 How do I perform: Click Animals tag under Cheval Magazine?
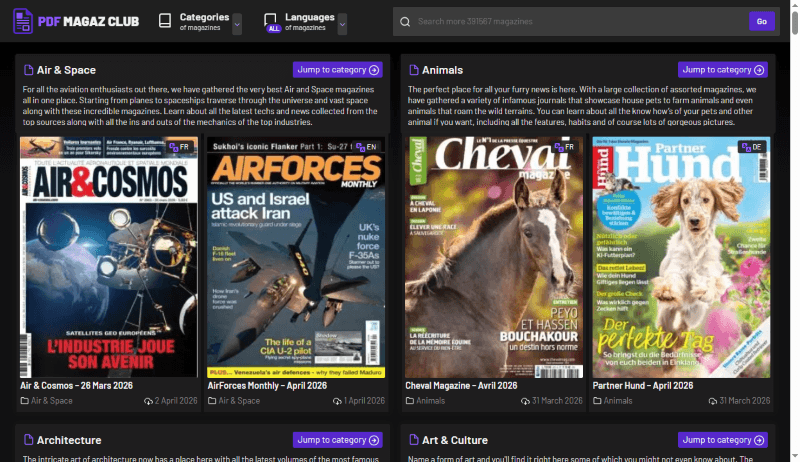click(x=431, y=401)
